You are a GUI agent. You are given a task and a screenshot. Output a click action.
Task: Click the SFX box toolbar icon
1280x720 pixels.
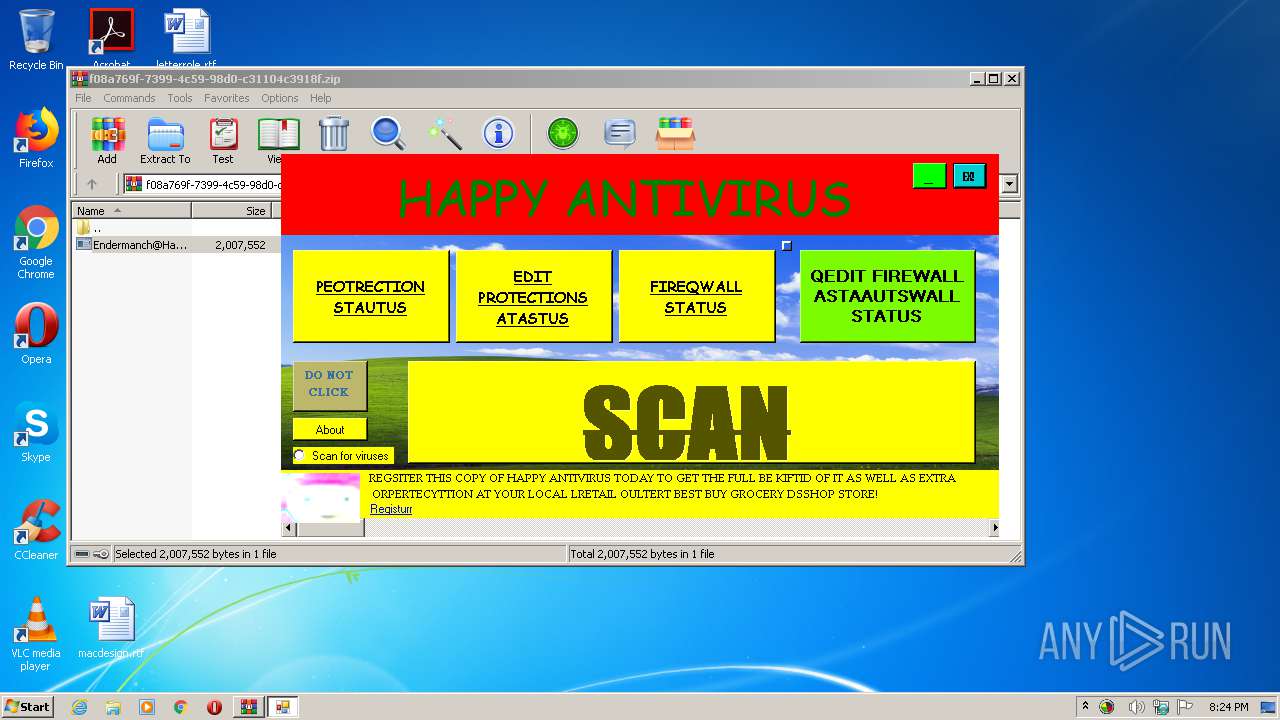675,133
